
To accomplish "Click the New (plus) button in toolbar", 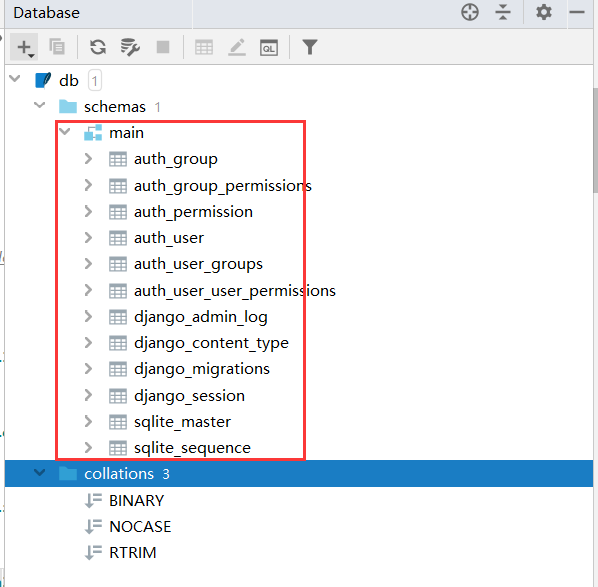I will [x=24, y=47].
